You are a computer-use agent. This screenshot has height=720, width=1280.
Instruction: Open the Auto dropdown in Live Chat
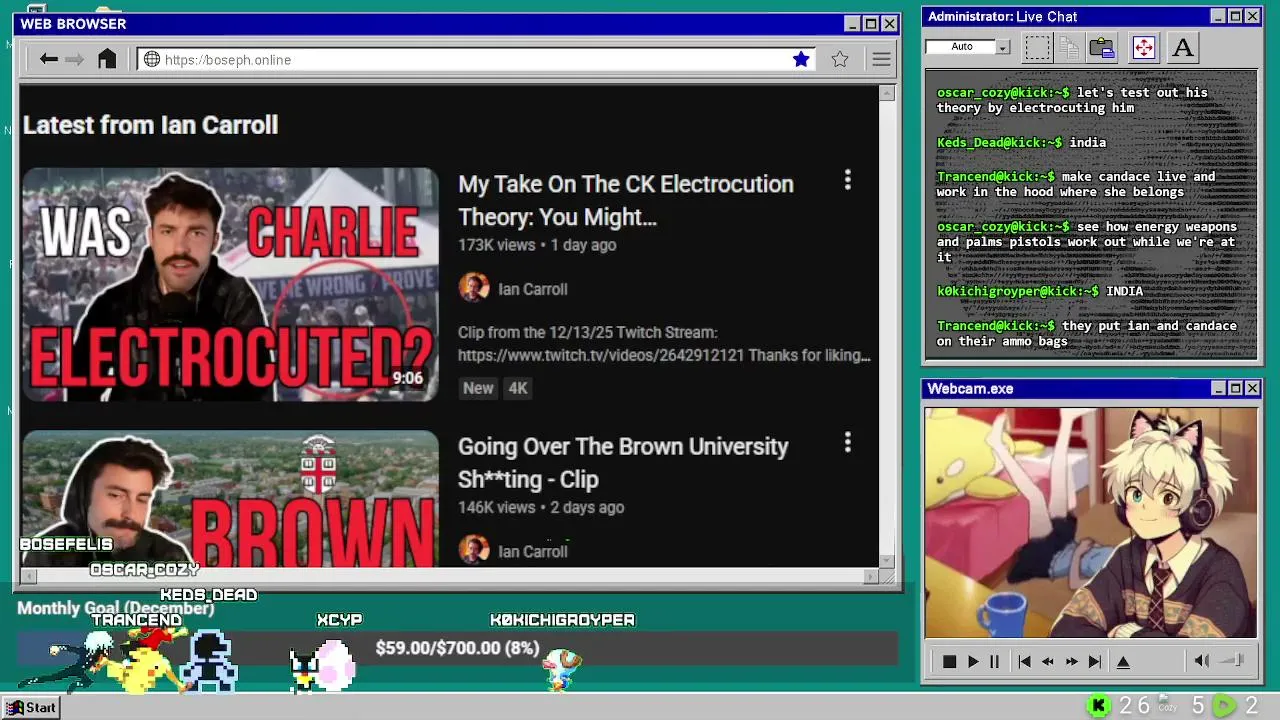tap(1003, 47)
